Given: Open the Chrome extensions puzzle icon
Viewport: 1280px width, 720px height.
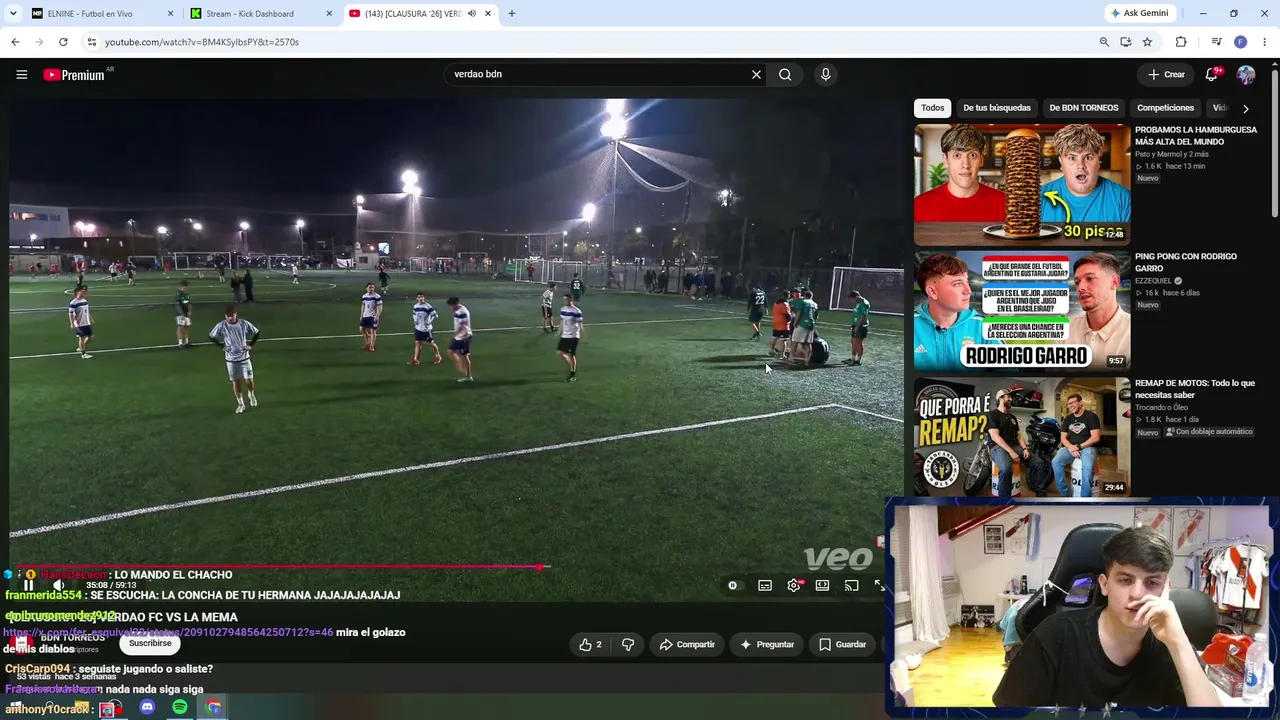Looking at the screenshot, I should (x=1181, y=42).
